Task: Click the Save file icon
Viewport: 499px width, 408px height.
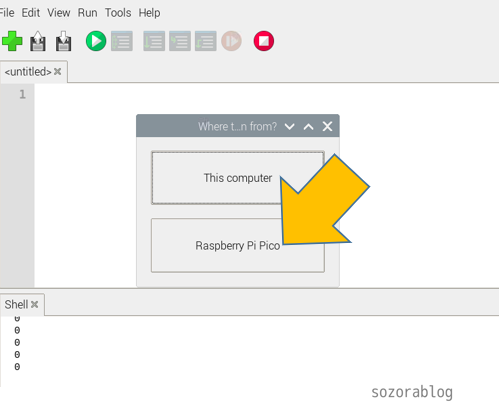Action: [63, 41]
